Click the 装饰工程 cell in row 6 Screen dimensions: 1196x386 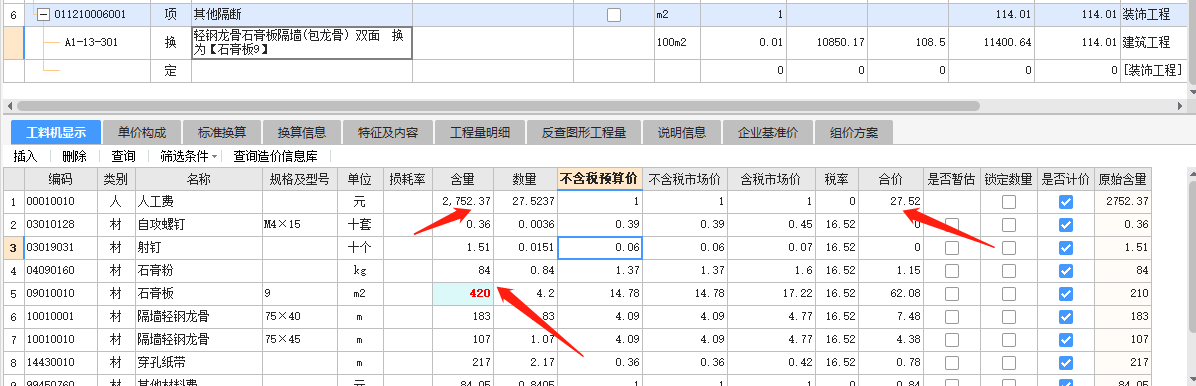tap(1153, 14)
